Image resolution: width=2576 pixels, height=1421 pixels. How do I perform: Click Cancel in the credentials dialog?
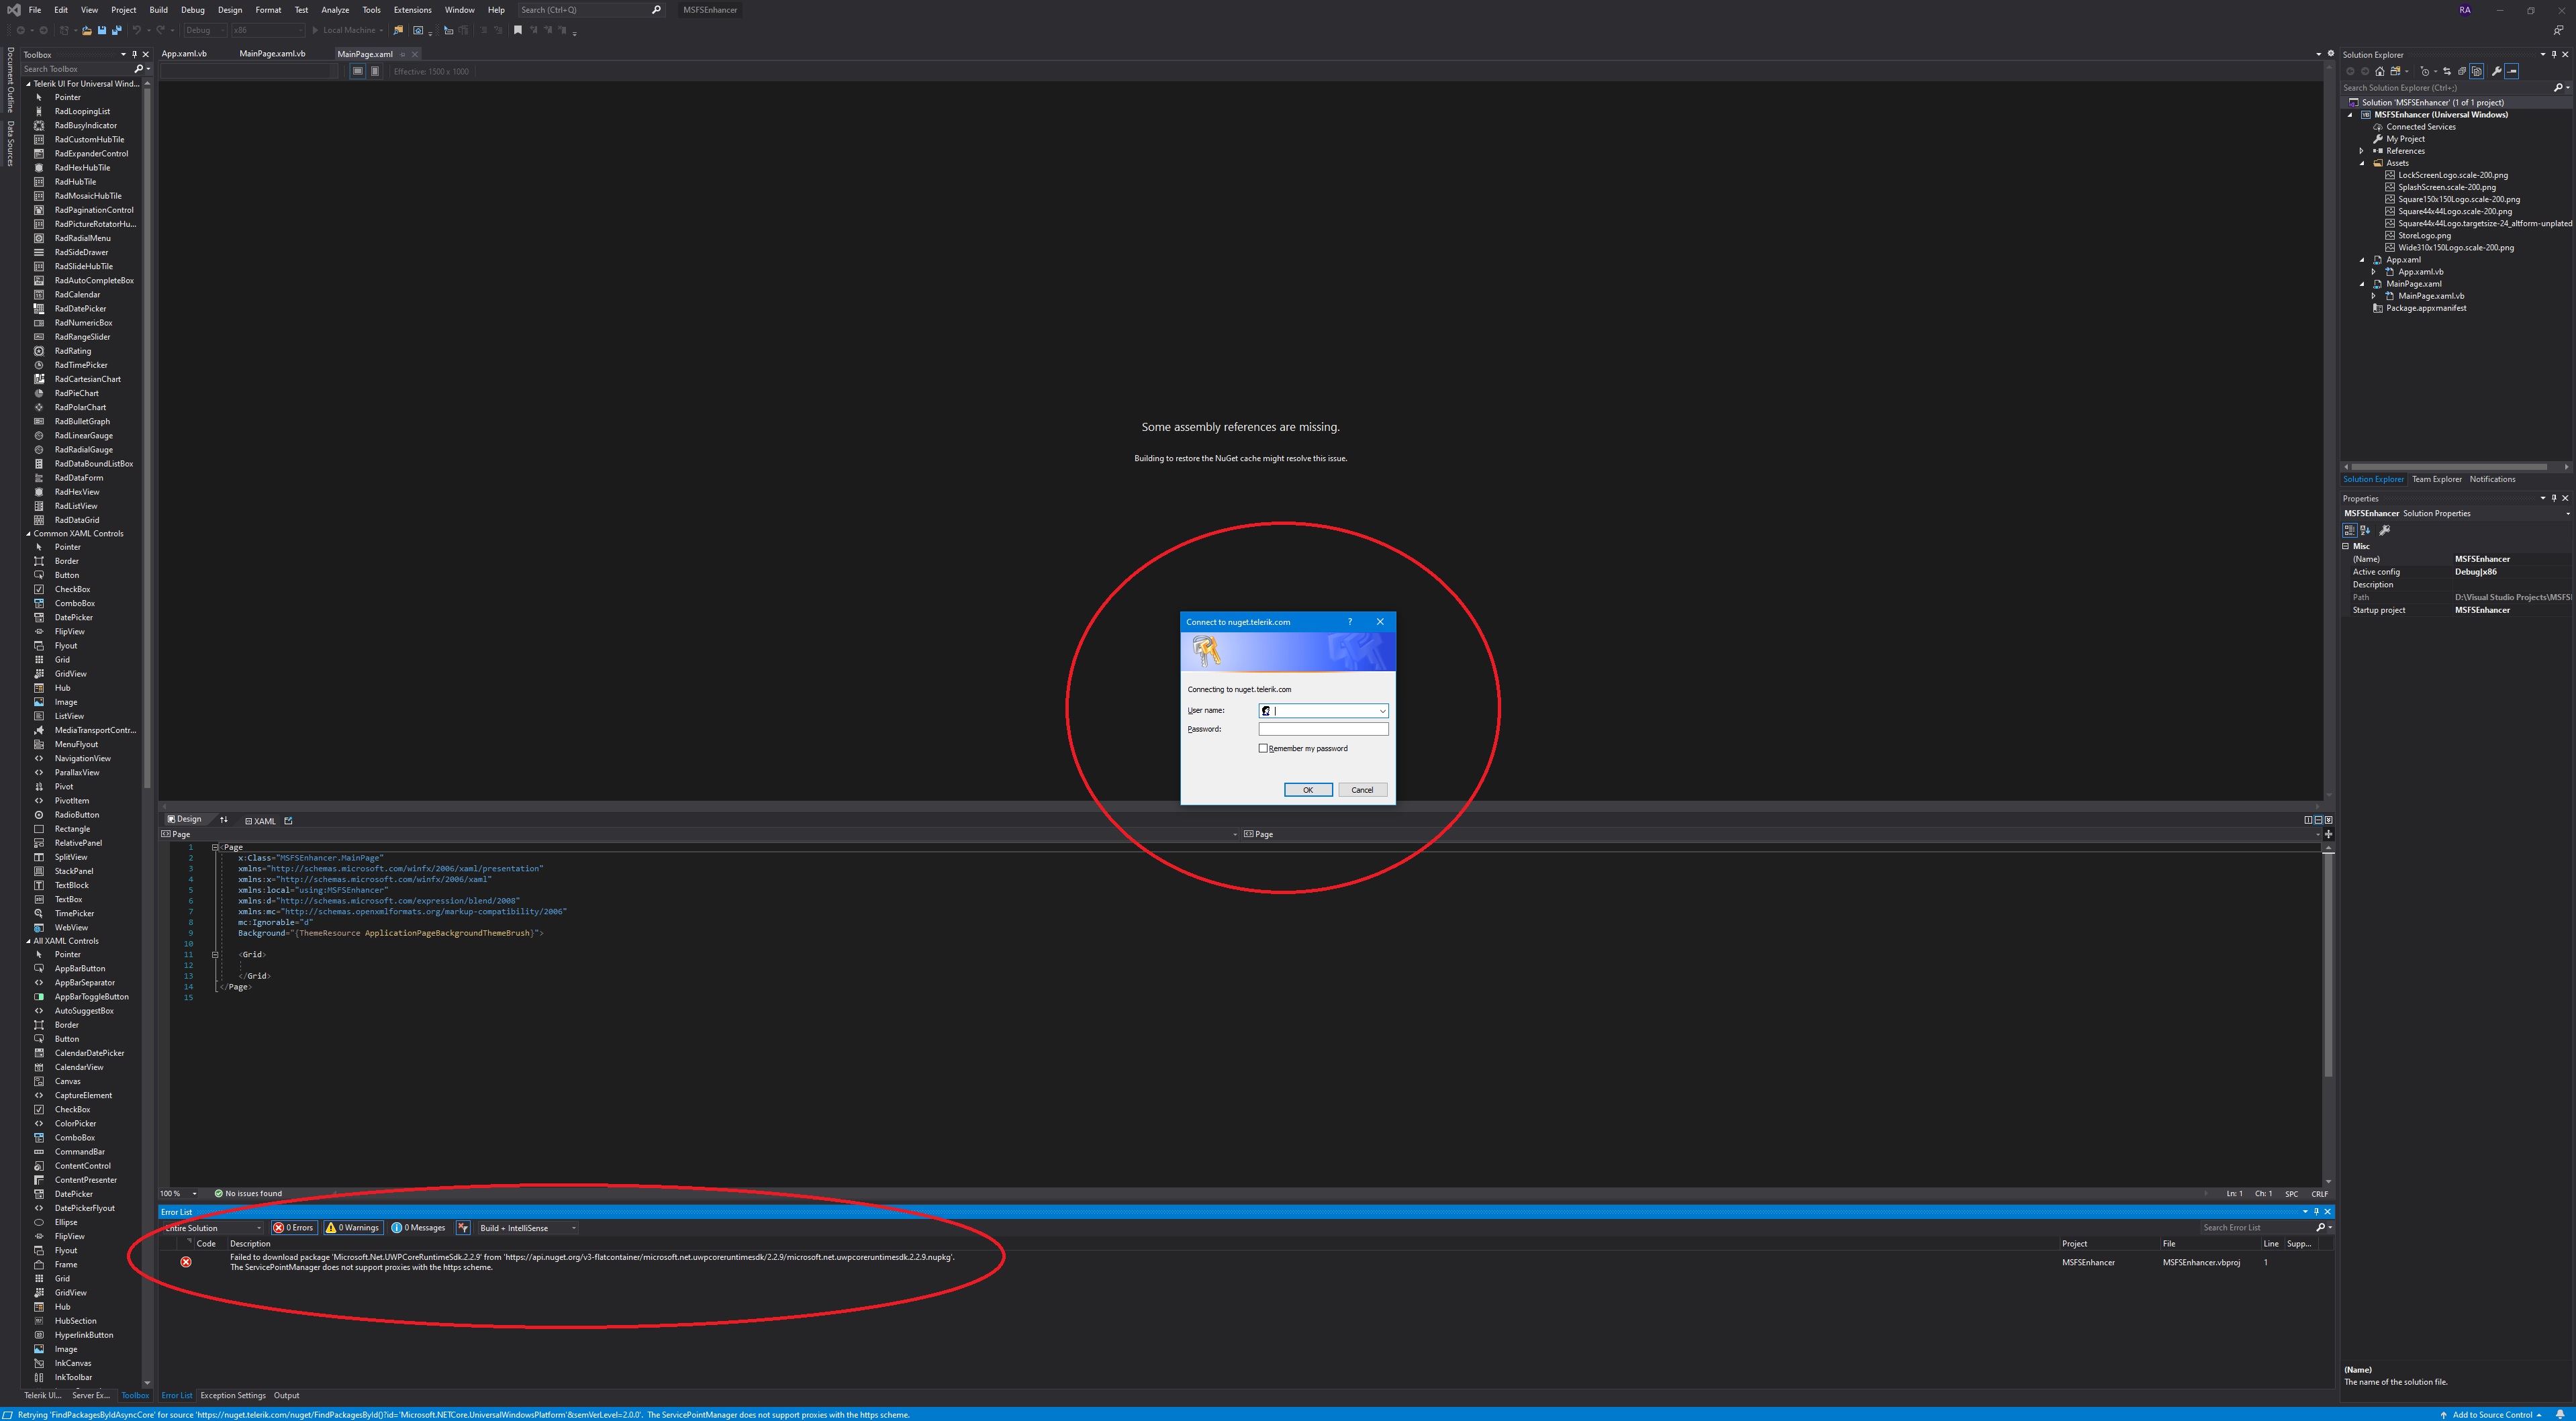pyautogui.click(x=1362, y=790)
